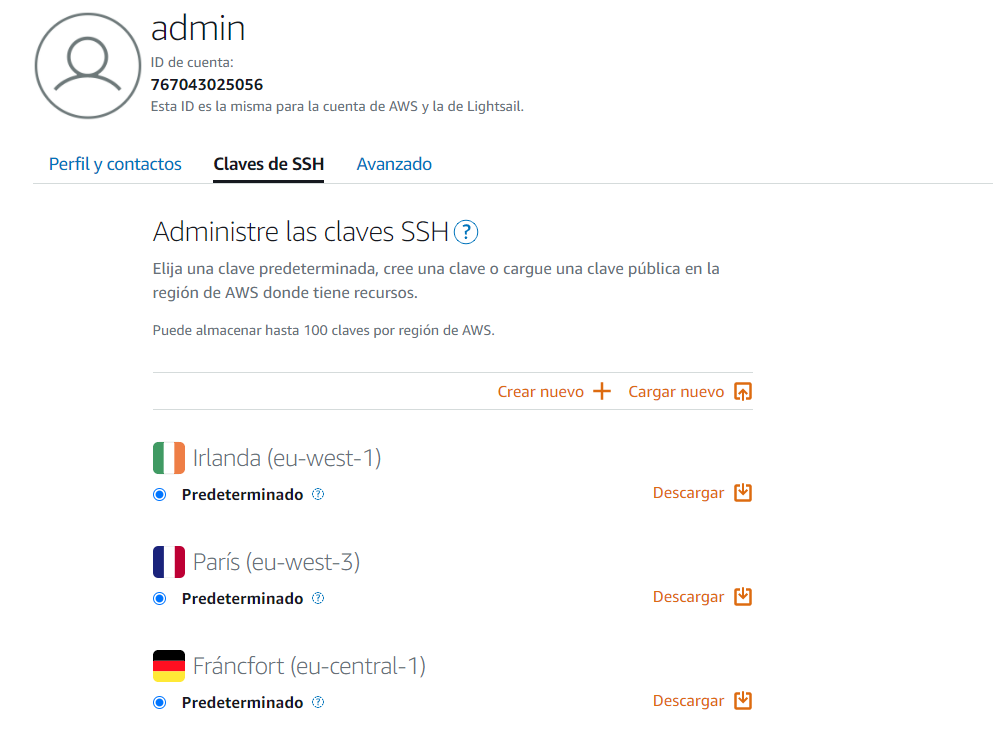
Task: Click the Cargar nuevo link
Action: [676, 392]
